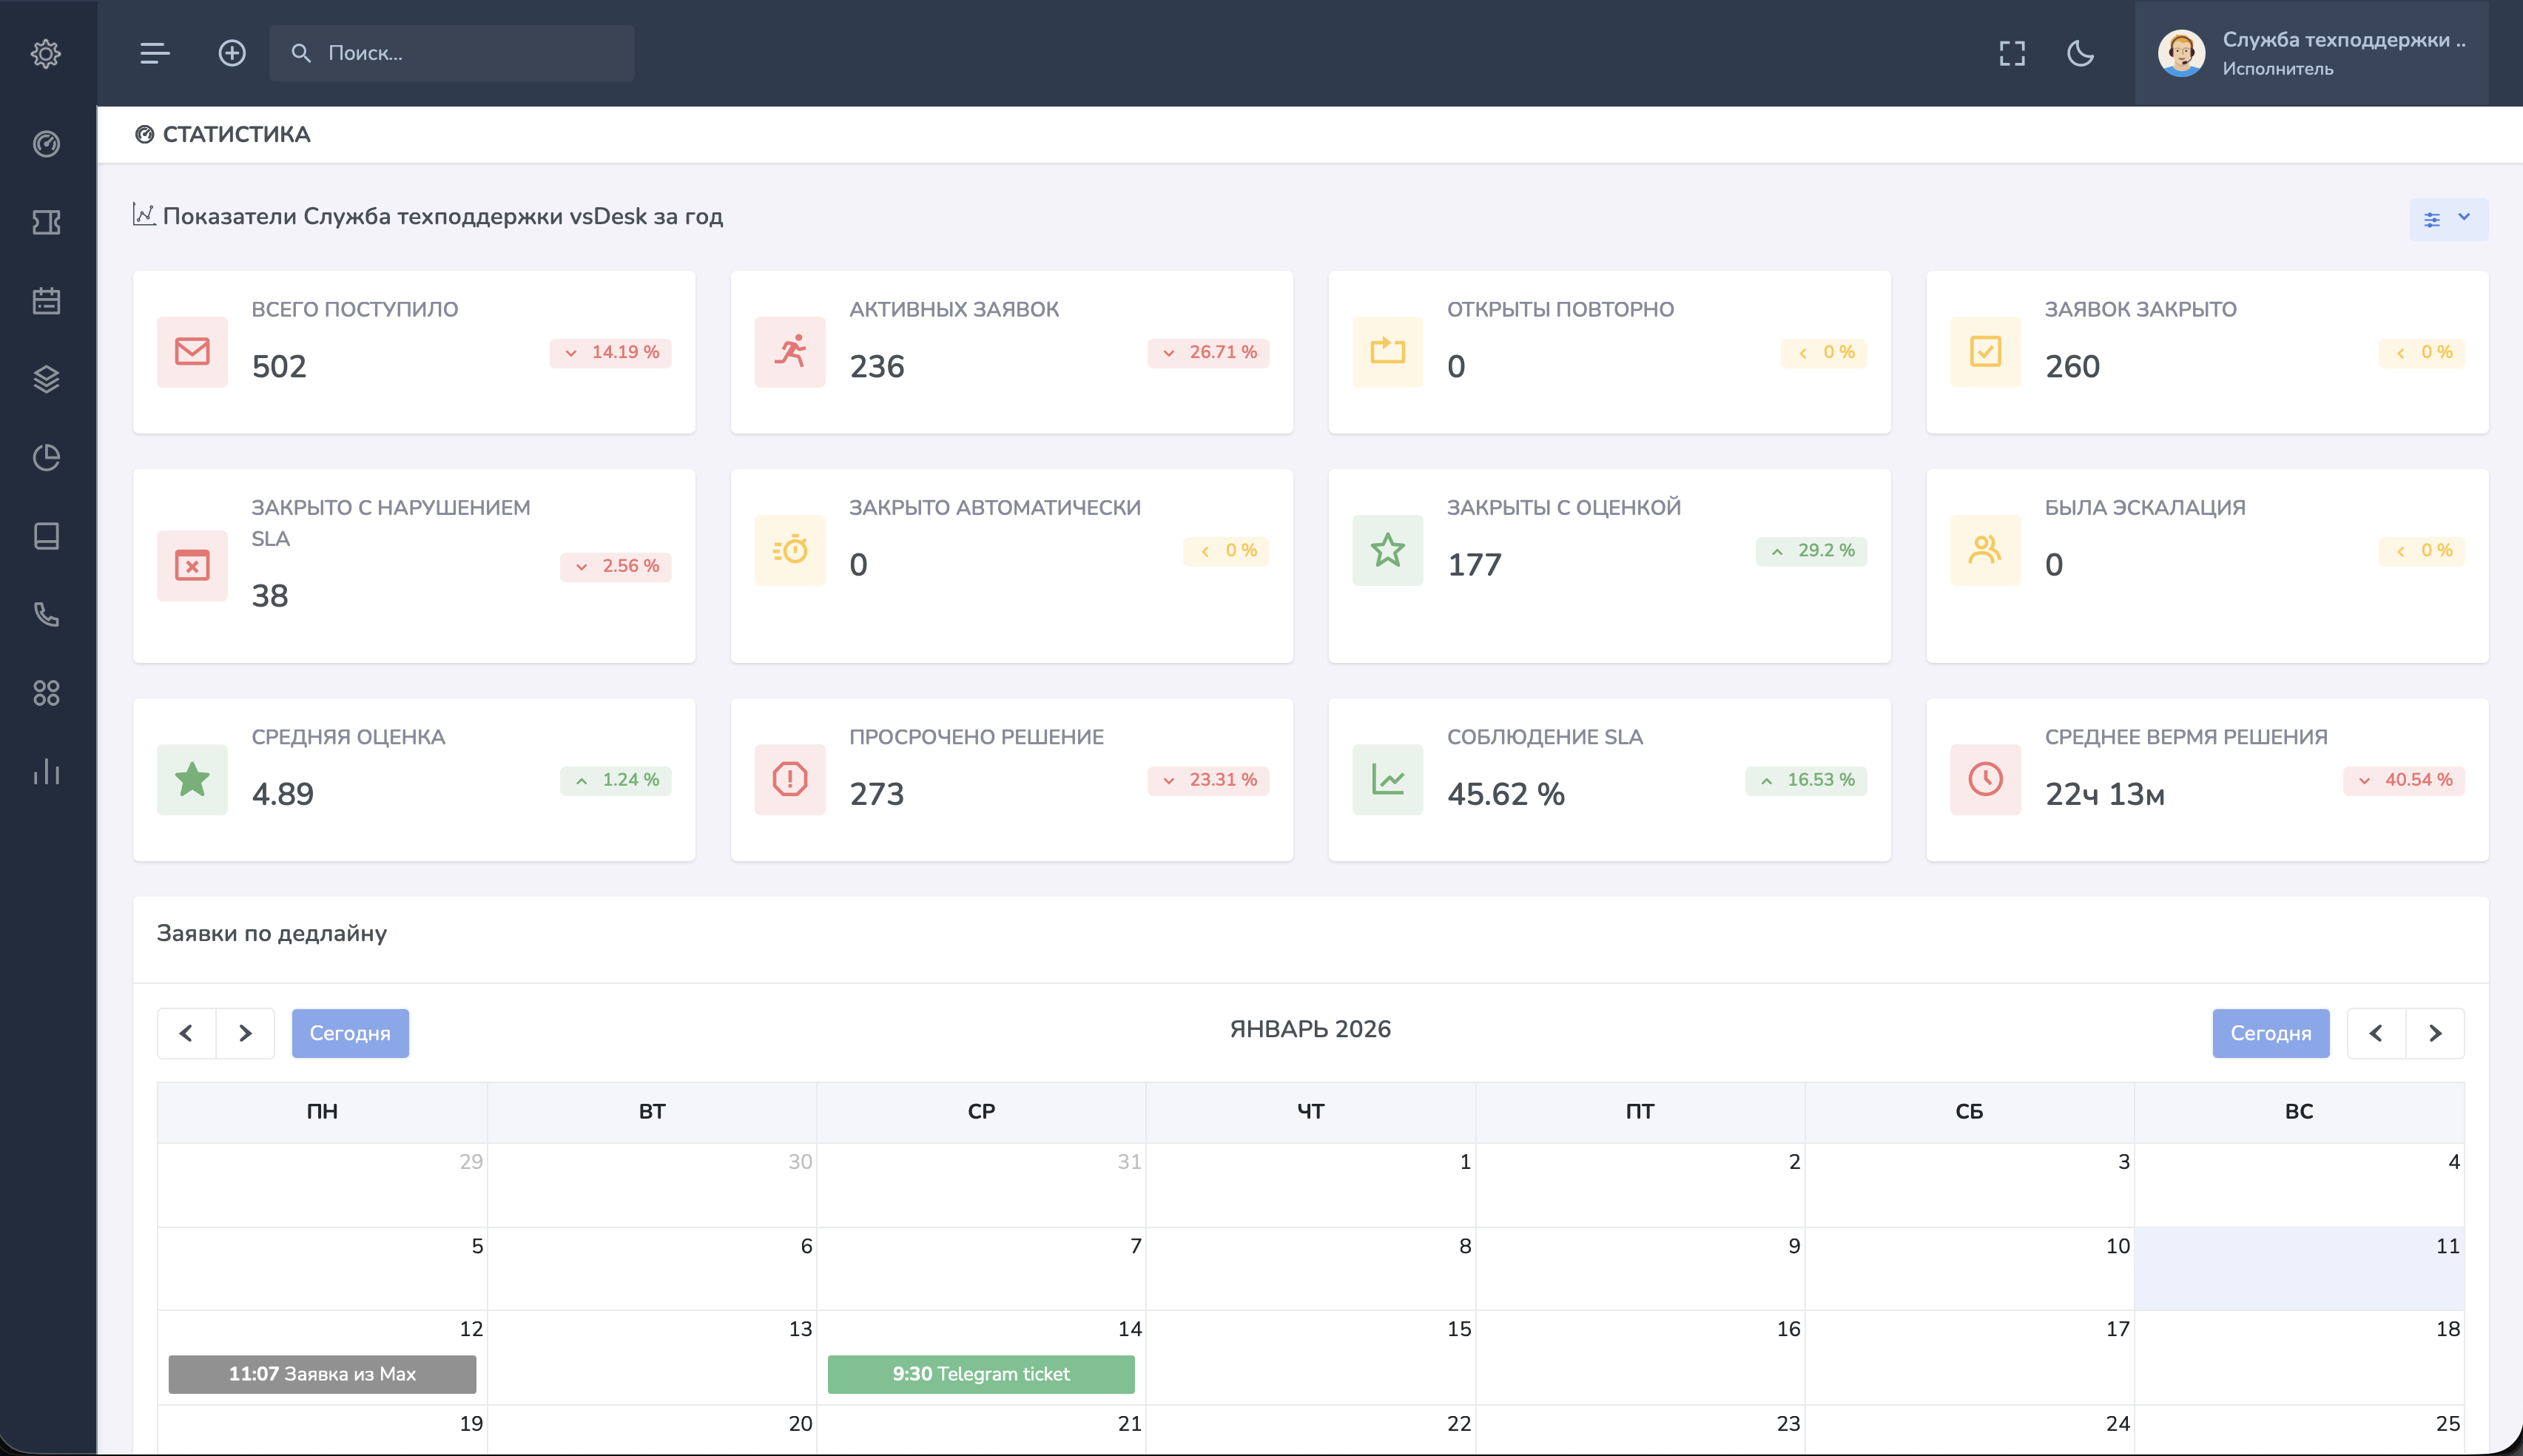This screenshot has height=1456, width=2523.
Task: Open the pie chart reports icon
Action: (47, 456)
